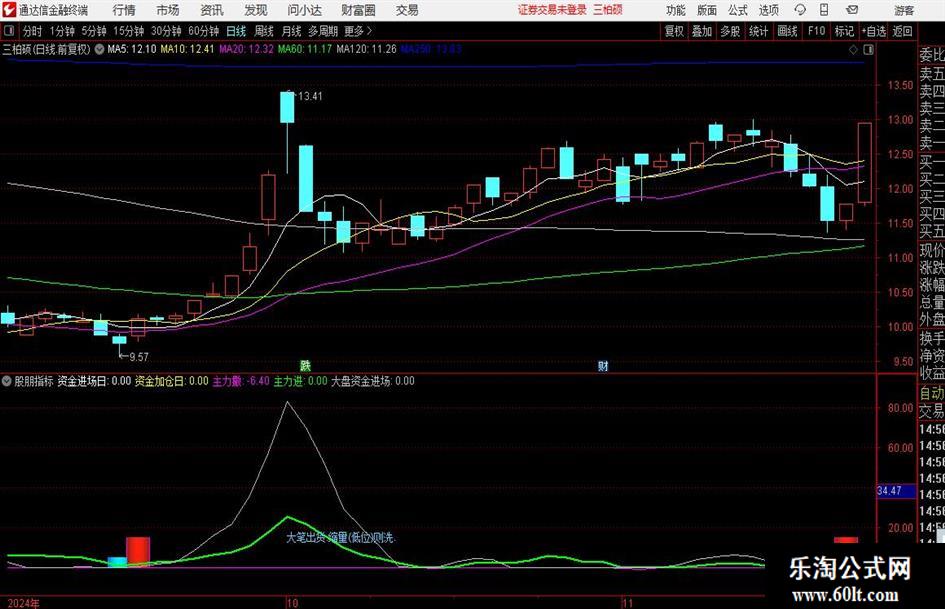This screenshot has height=609, width=945.
Task: Switch to 周线 weekly period
Action: (263, 31)
